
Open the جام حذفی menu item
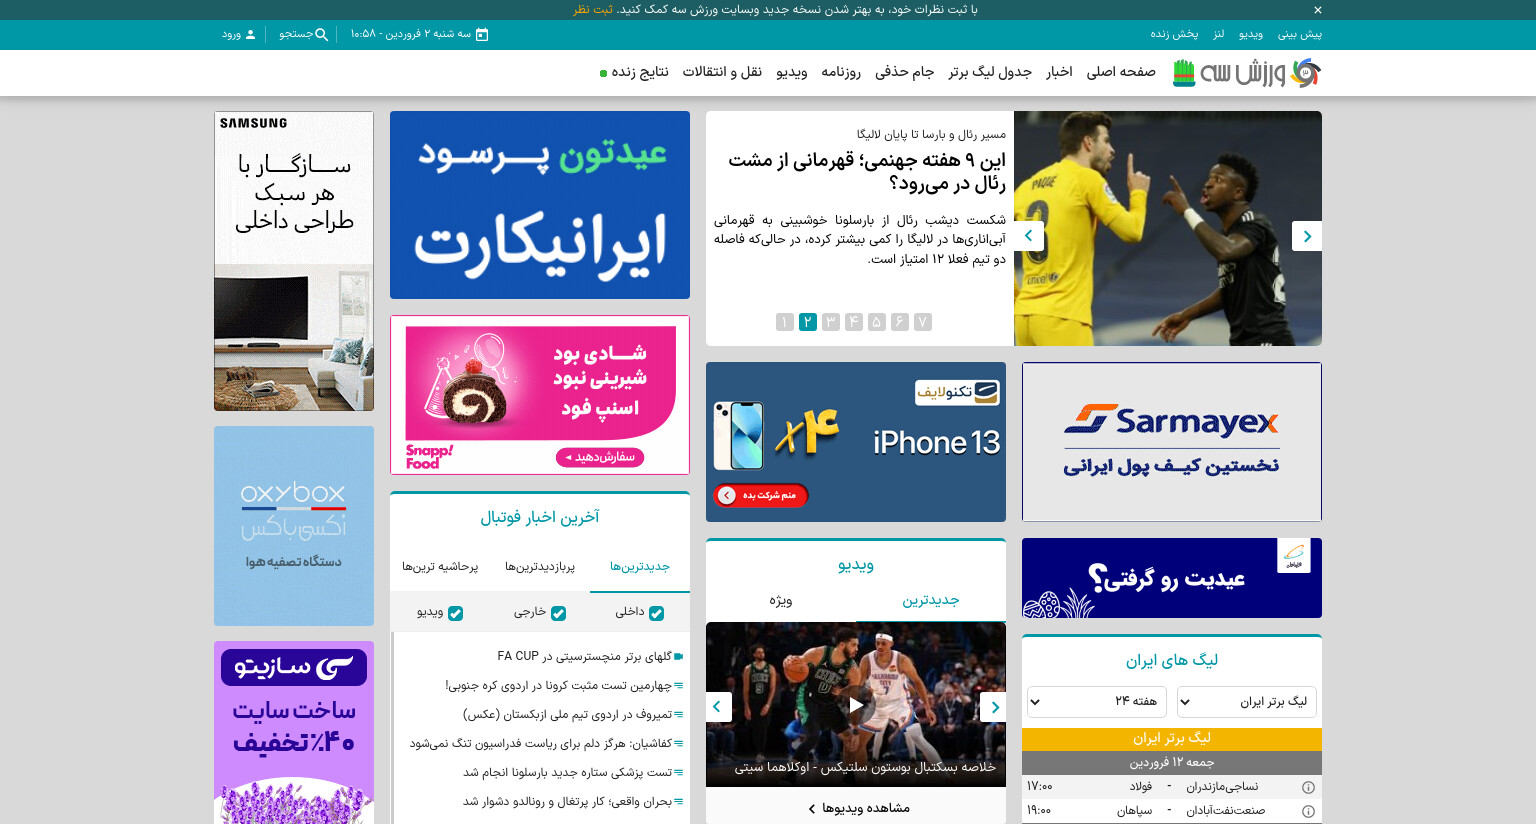click(x=904, y=72)
